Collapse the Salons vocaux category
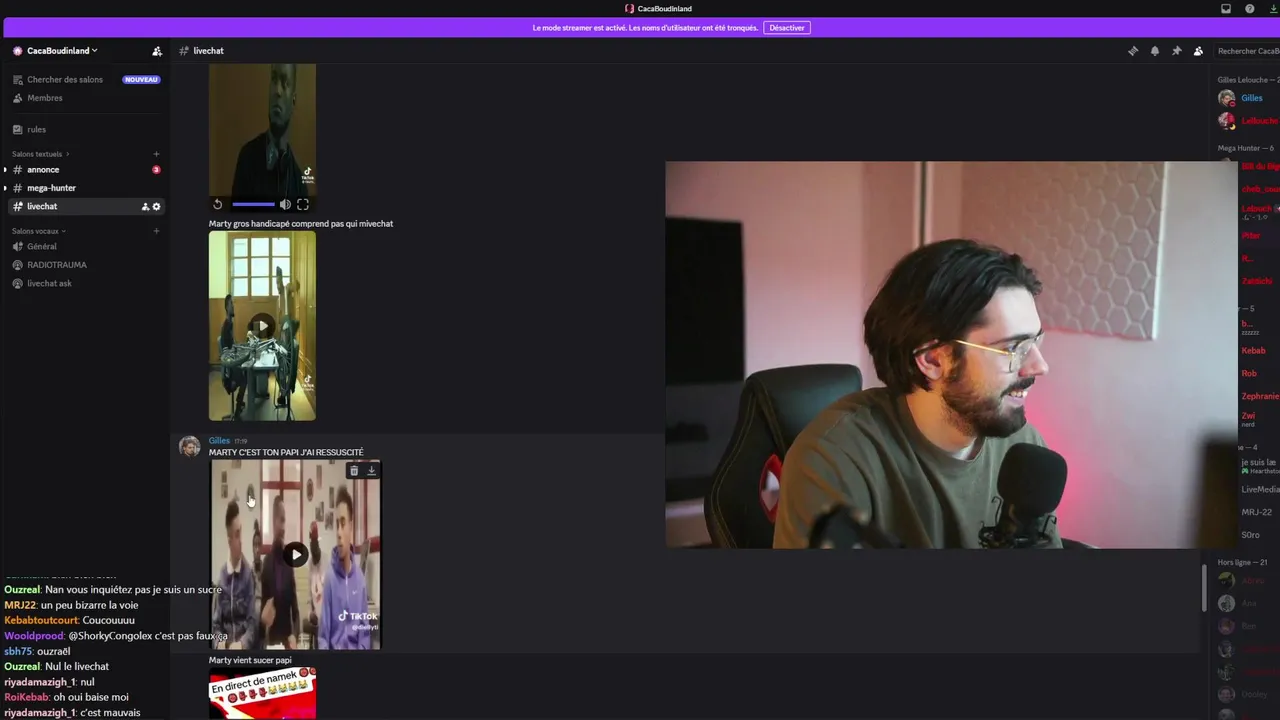The width and height of the screenshot is (1280, 720). 38,231
